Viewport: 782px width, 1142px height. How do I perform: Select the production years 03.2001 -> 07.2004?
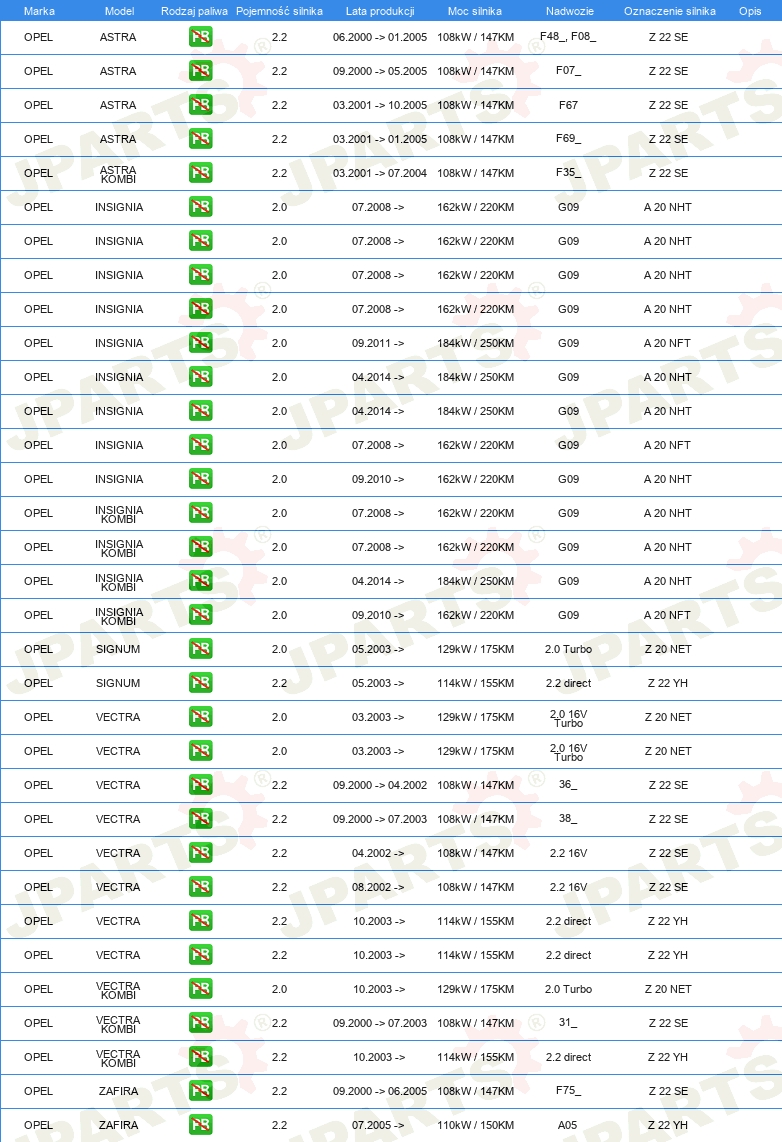[380, 173]
